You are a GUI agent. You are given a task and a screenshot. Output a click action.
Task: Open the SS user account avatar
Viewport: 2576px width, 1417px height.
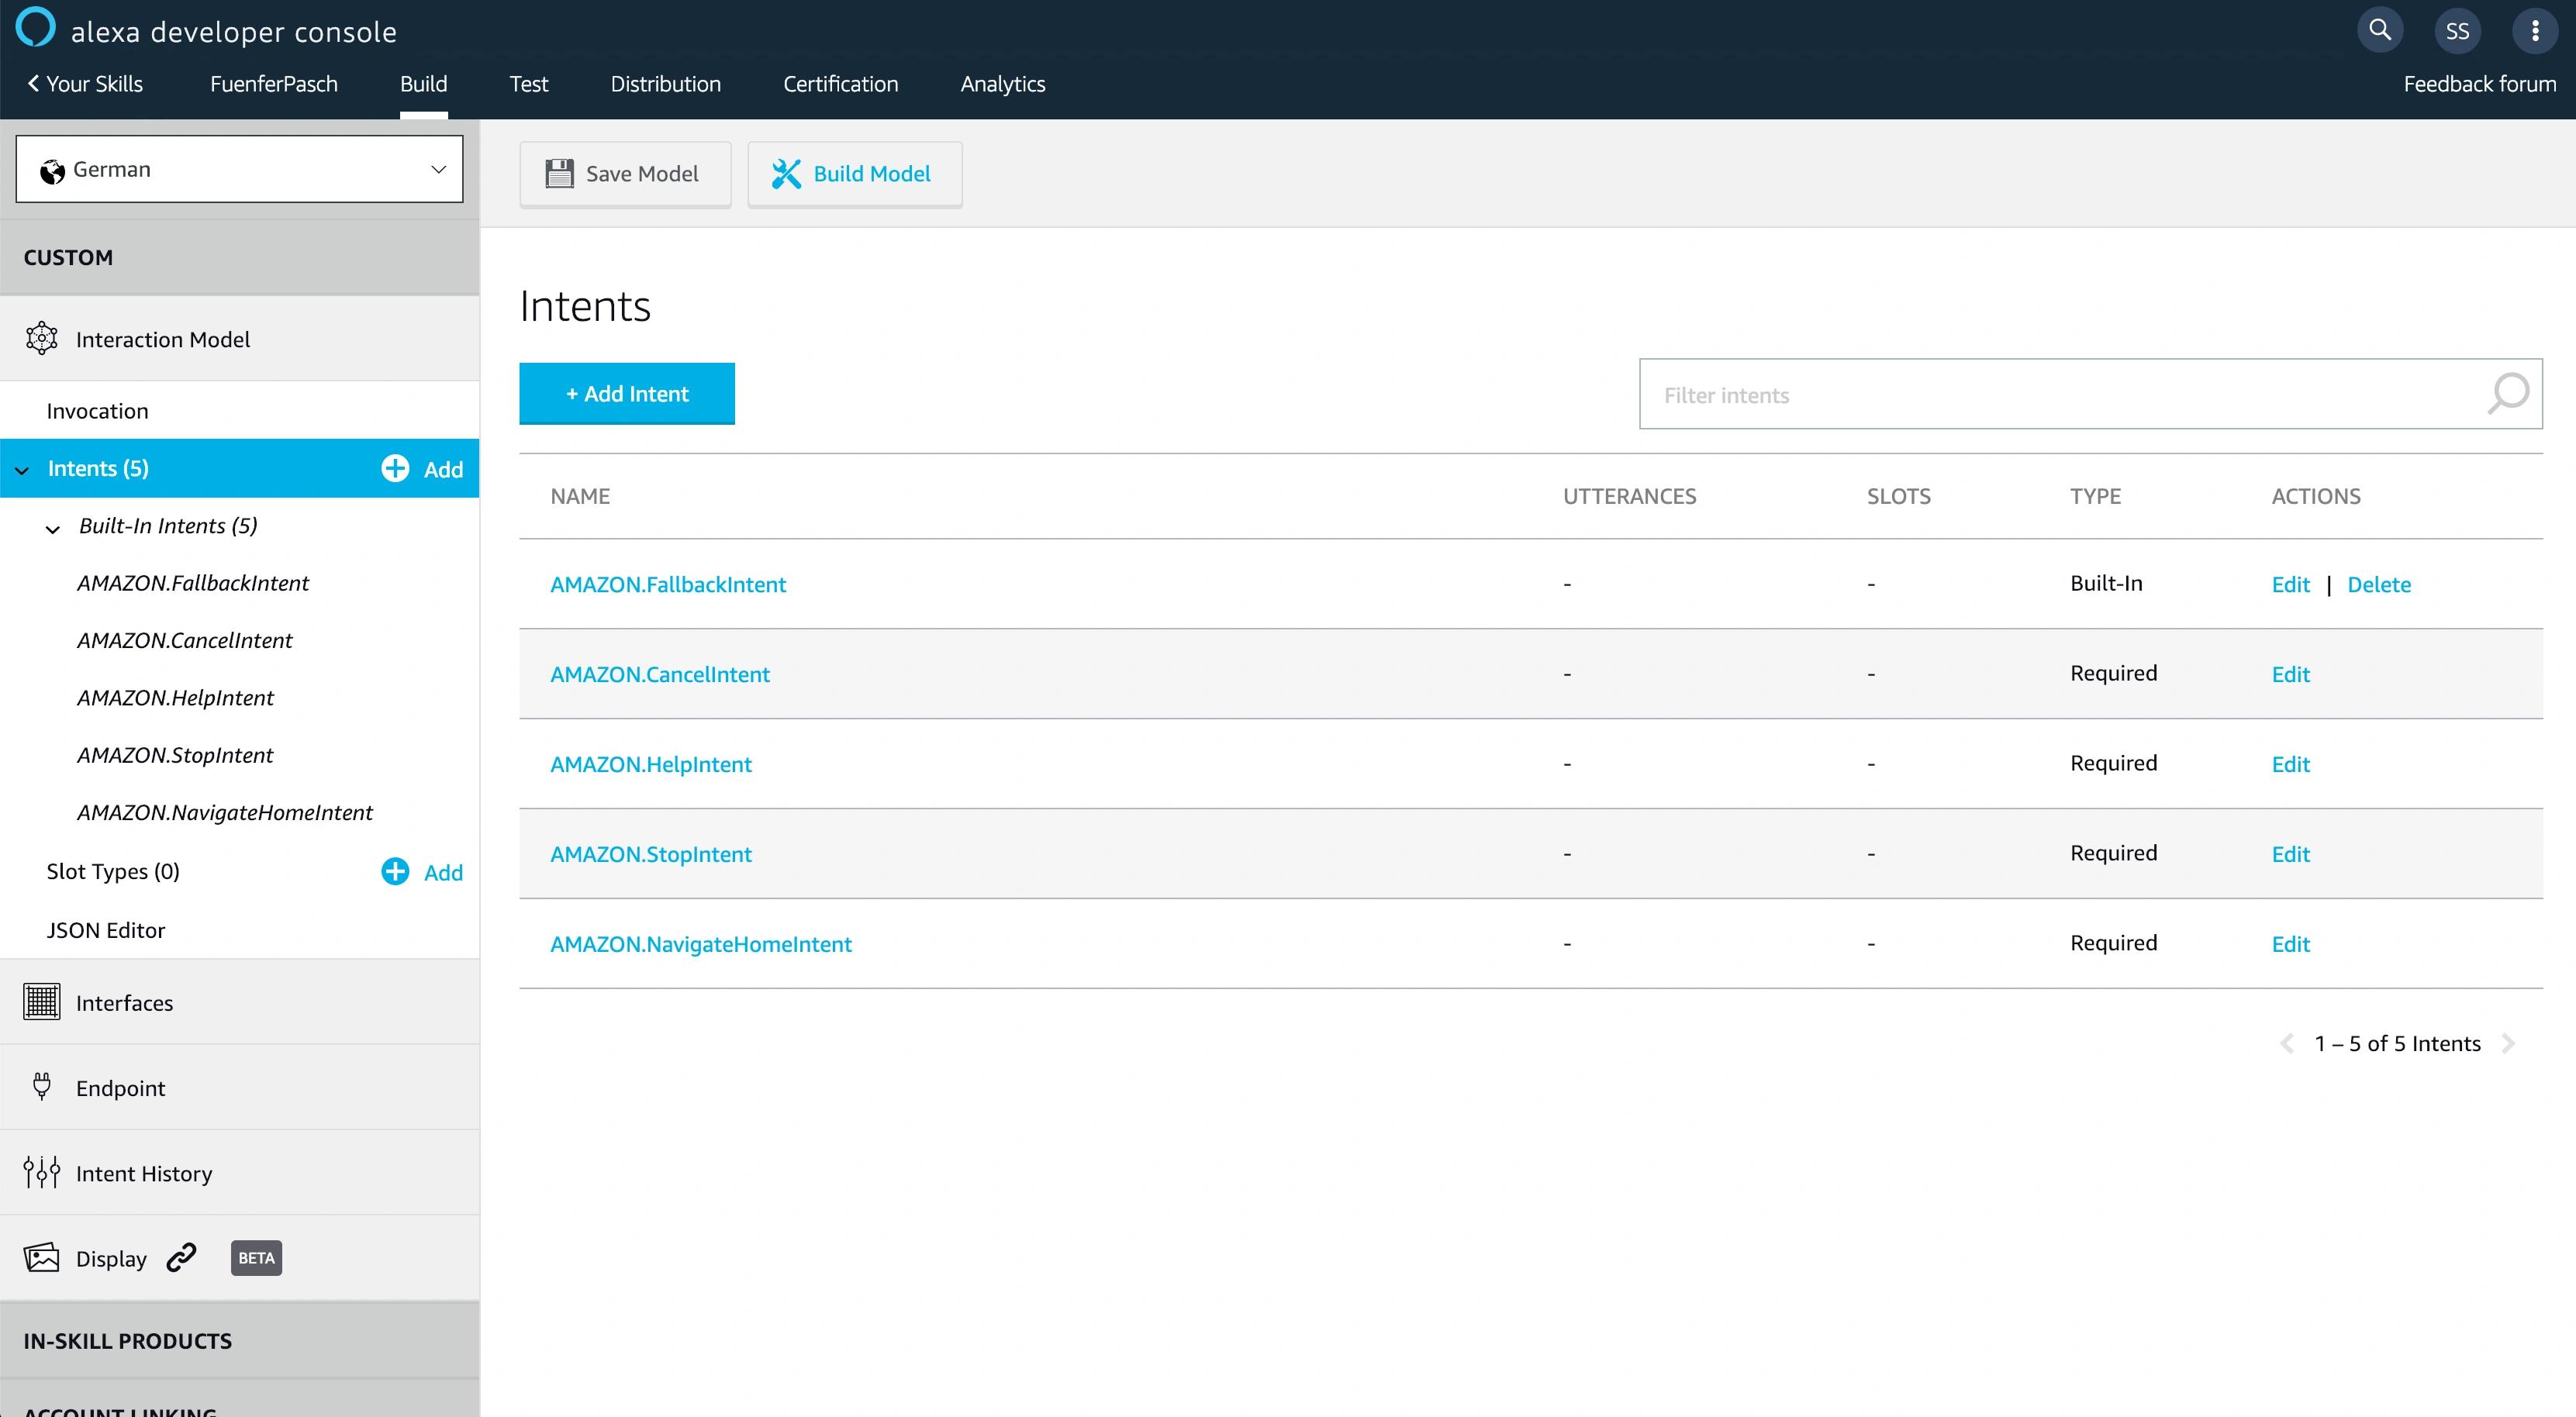(x=2457, y=31)
